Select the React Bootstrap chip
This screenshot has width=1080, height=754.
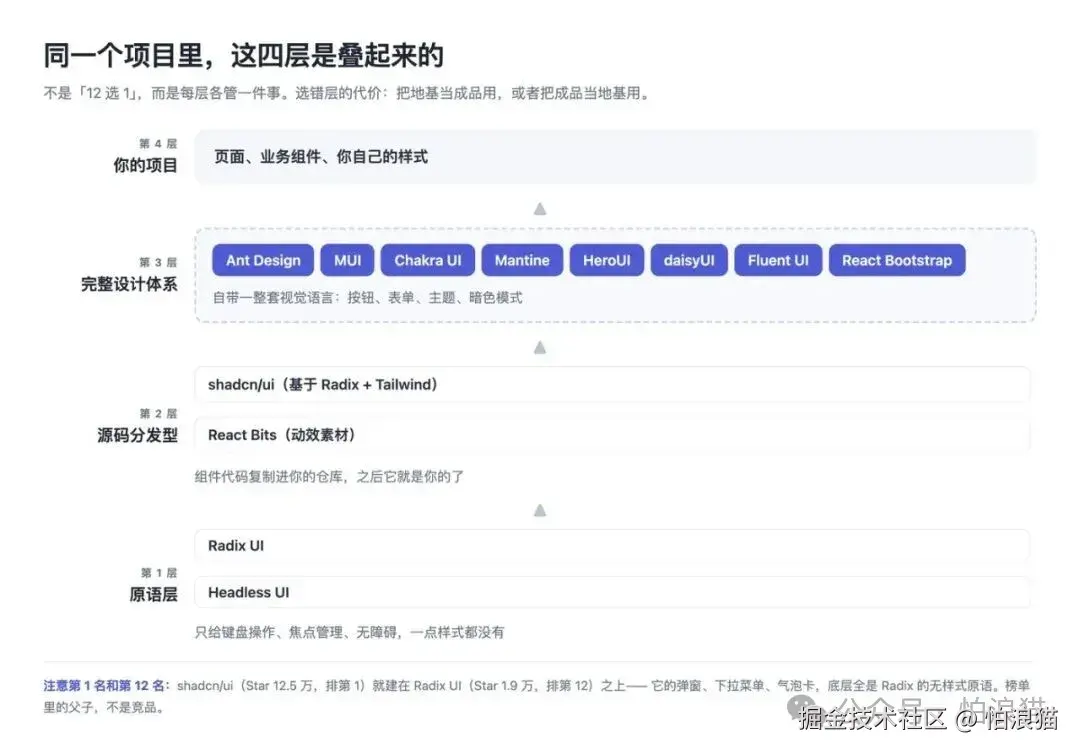tap(897, 260)
